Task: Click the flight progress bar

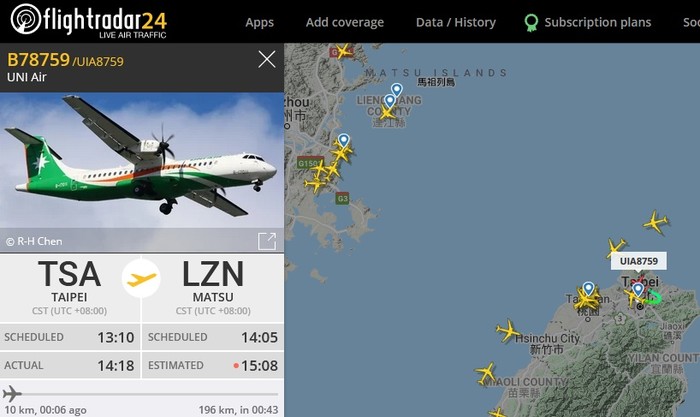Action: [x=141, y=394]
